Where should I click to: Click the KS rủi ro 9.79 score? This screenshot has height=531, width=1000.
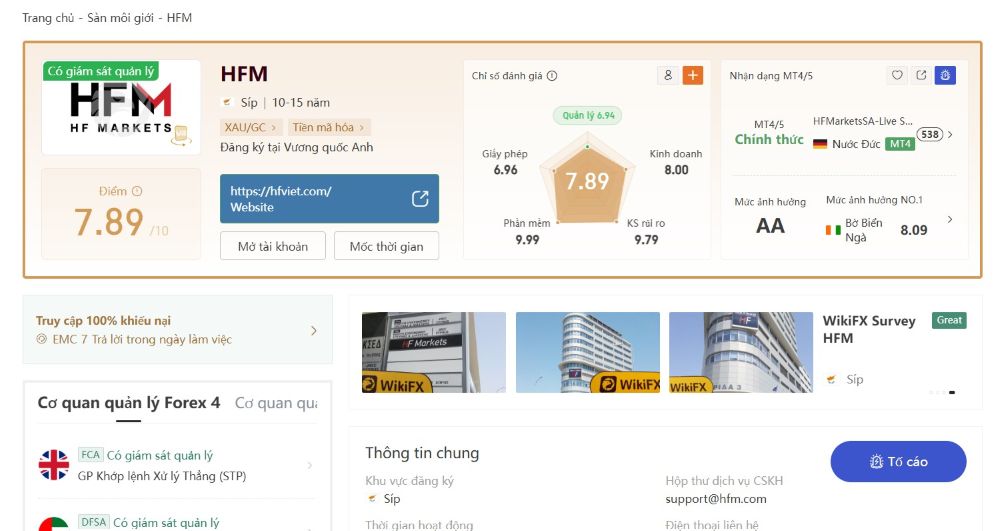tap(646, 231)
